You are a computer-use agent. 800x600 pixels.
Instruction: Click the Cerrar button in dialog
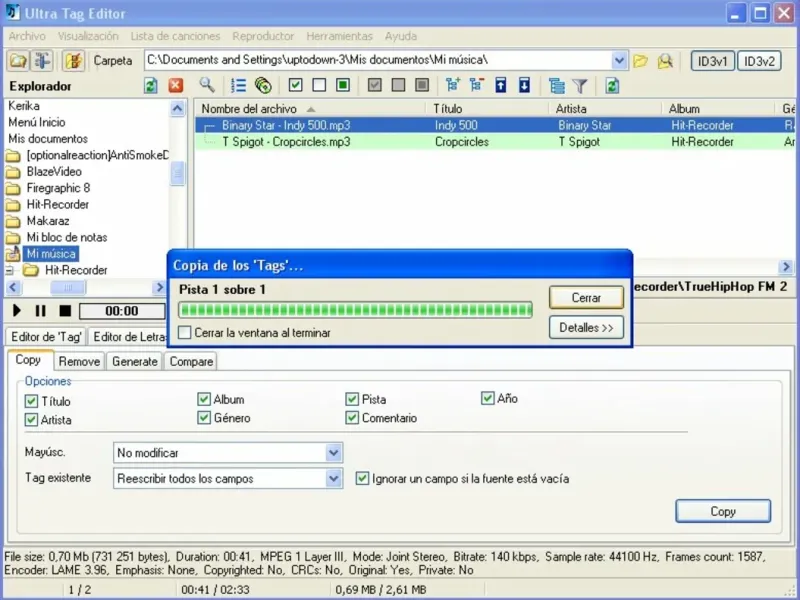point(586,297)
